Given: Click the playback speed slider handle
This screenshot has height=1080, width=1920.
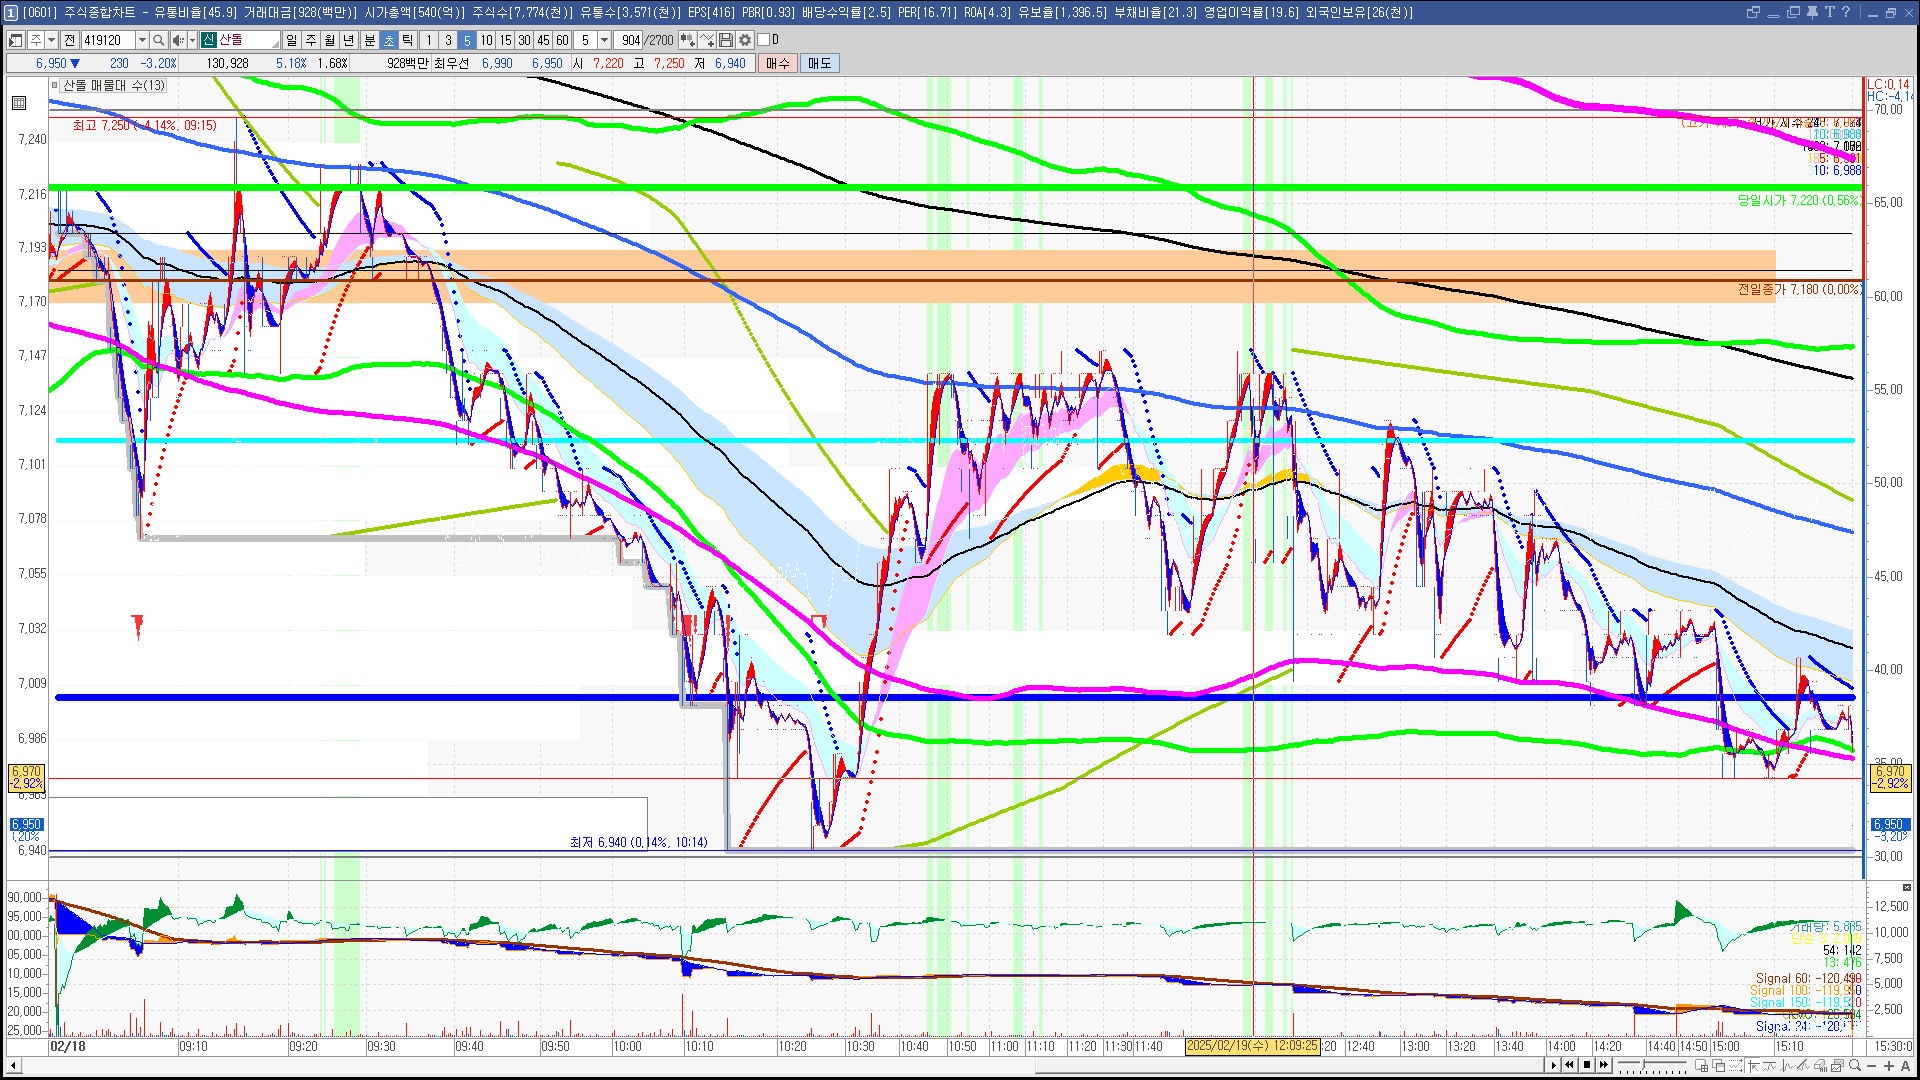Looking at the screenshot, I should pos(1644,1065).
